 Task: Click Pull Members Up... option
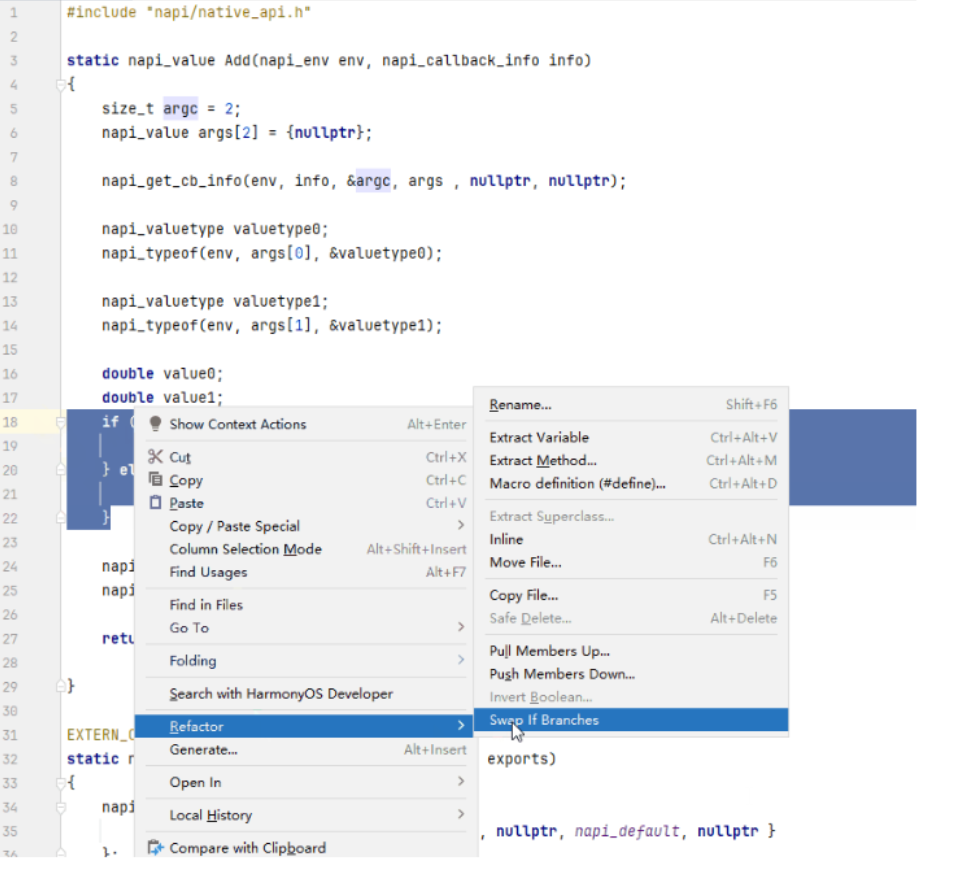549,651
